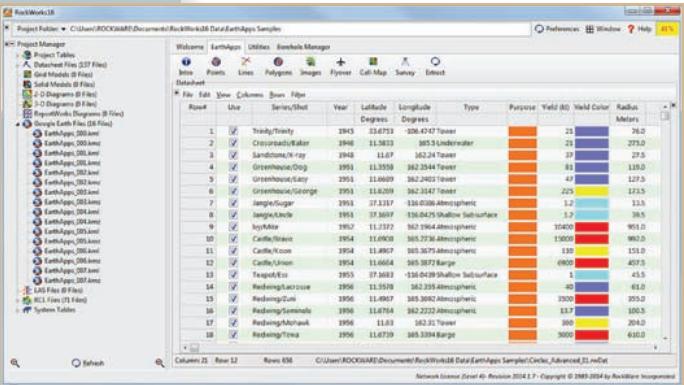Select the Lines tool icon
Image resolution: width=684 pixels, height=385 pixels.
[246, 66]
